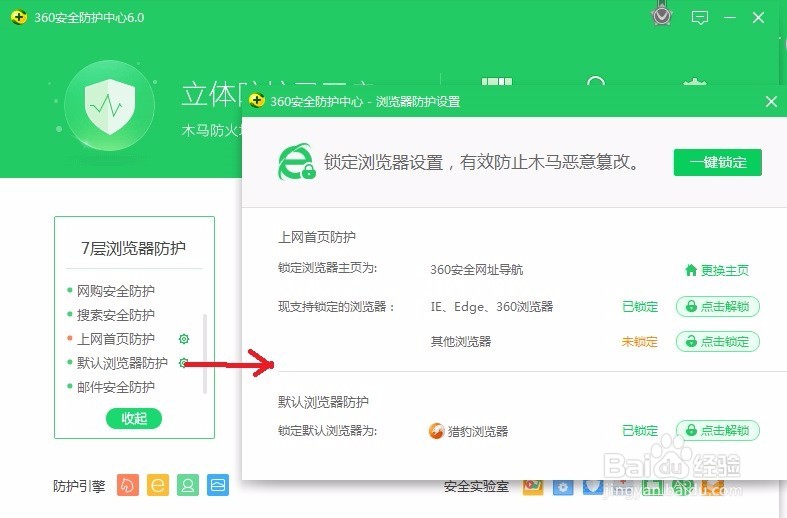Lock 其他浏览器 with 点击锁定
787x518 pixels.
(x=717, y=341)
